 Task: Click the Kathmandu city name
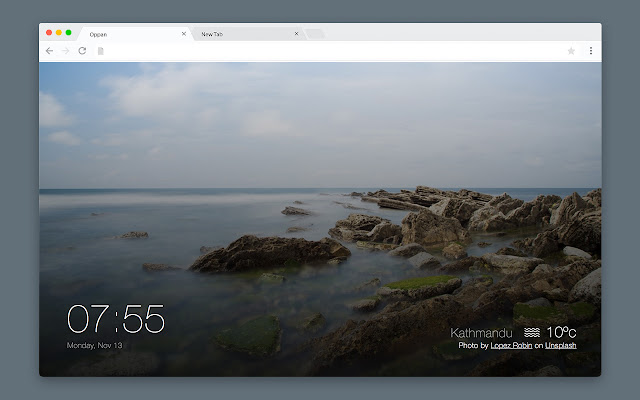(481, 332)
